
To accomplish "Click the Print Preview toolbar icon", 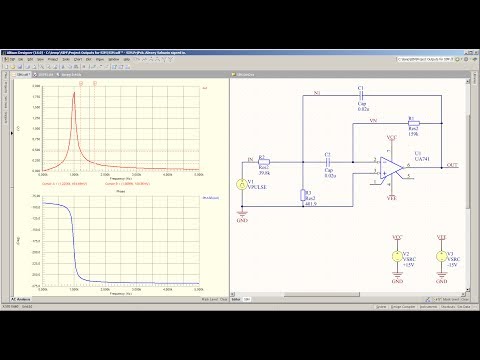I will click(x=34, y=67).
